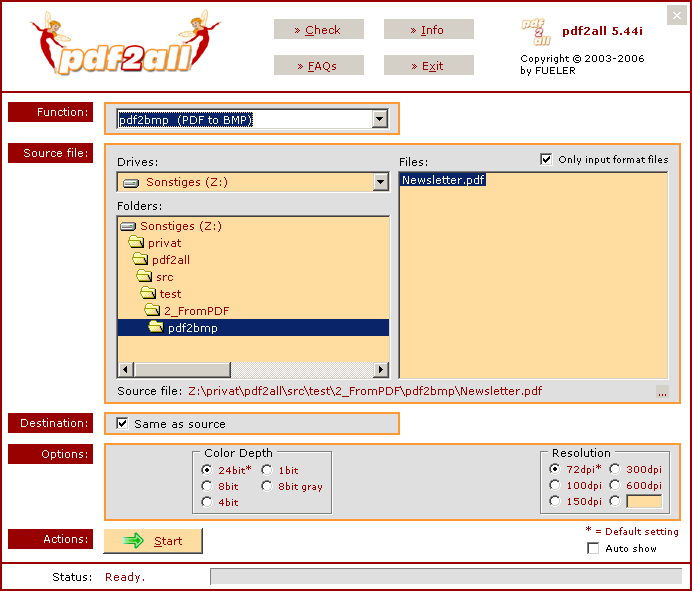Screen dimensions: 692x591
Task: Enable the Auto show checkbox
Action: [x=593, y=548]
